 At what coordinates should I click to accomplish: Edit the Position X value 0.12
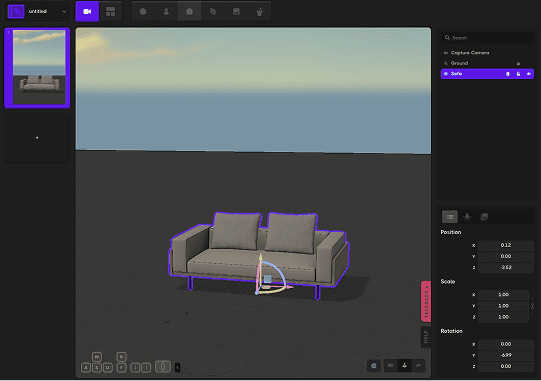click(506, 245)
